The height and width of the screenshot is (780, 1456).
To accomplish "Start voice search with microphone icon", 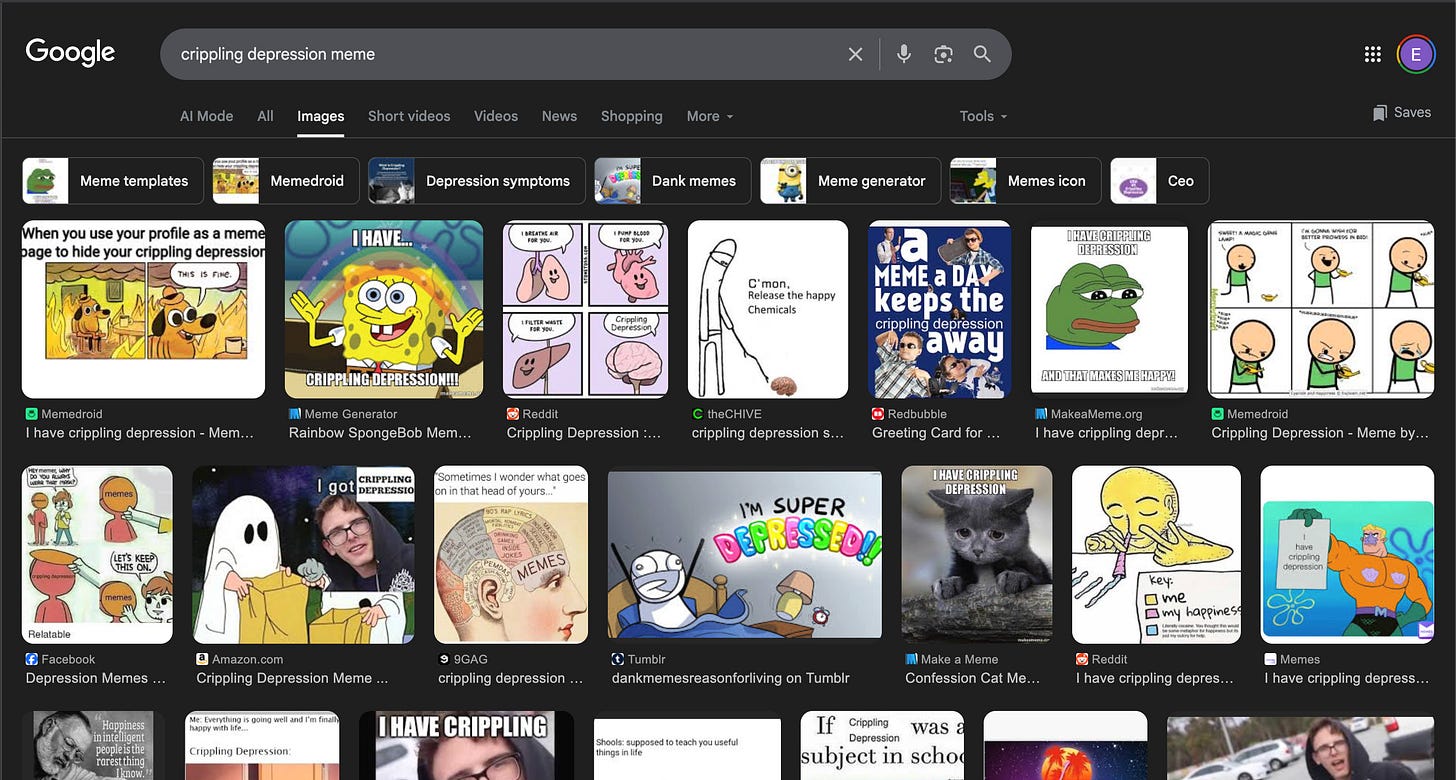I will [x=904, y=54].
